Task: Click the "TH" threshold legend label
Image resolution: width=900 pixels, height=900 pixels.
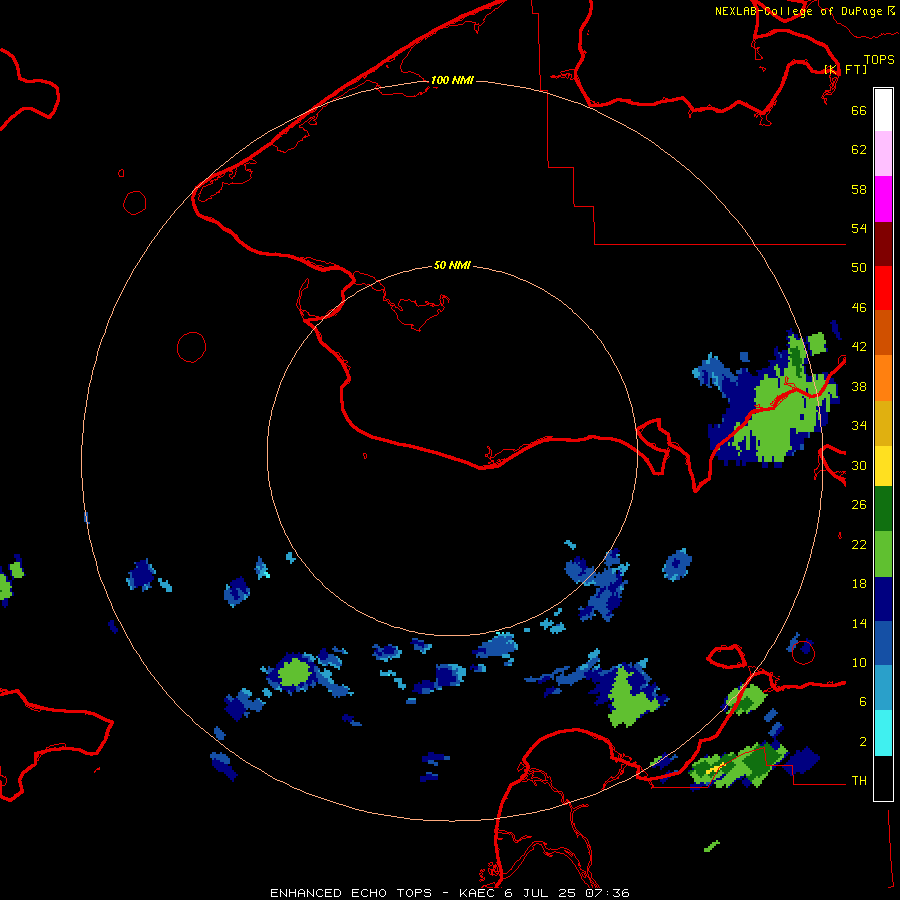Action: [859, 781]
